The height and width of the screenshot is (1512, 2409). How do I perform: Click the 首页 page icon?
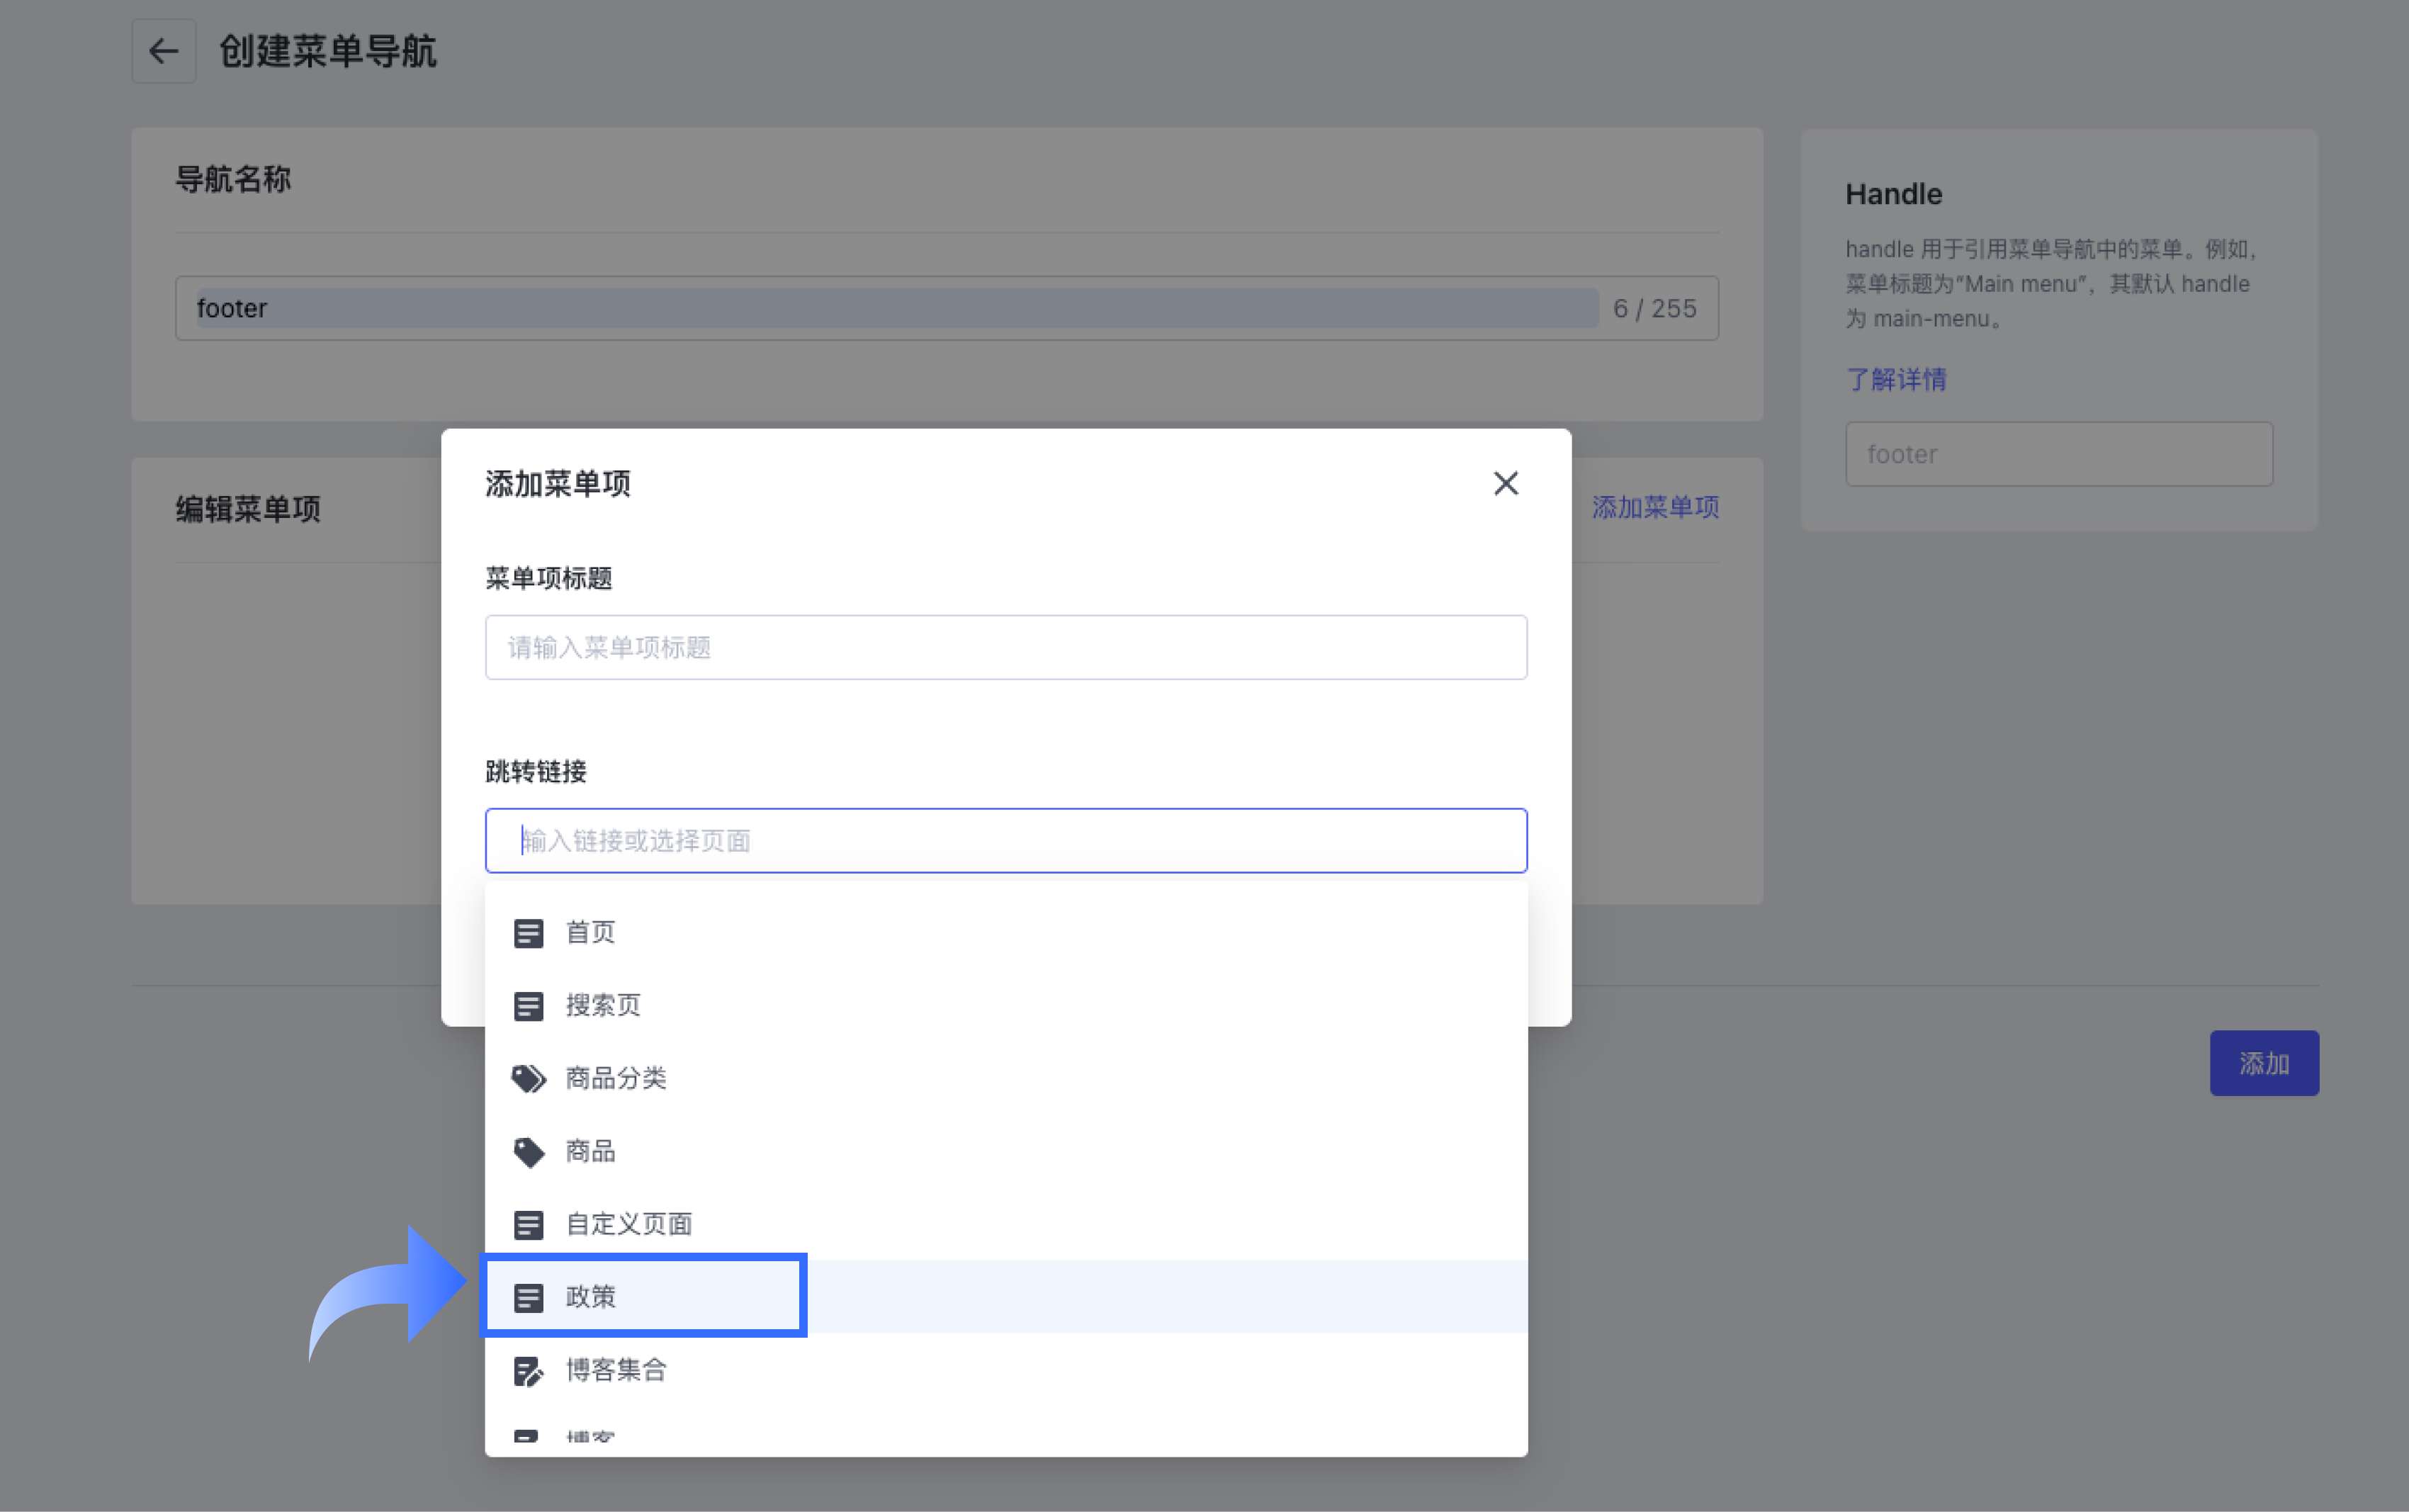(528, 933)
